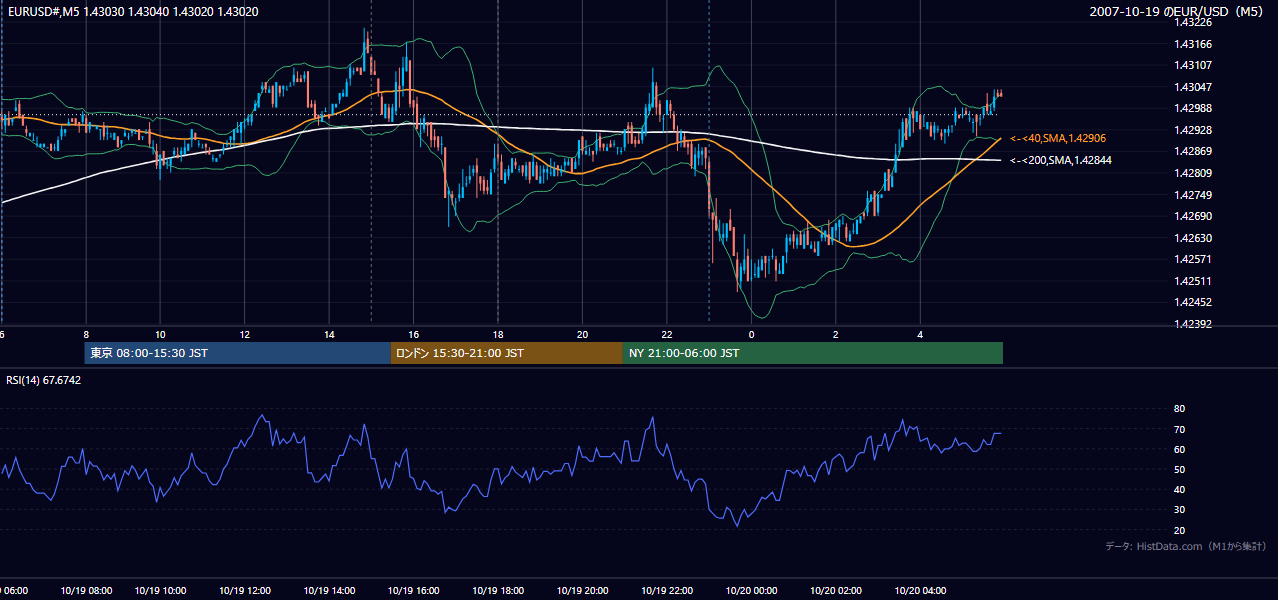1278x600 pixels.
Task: Click price axis value 1.42392
Action: pos(1193,324)
